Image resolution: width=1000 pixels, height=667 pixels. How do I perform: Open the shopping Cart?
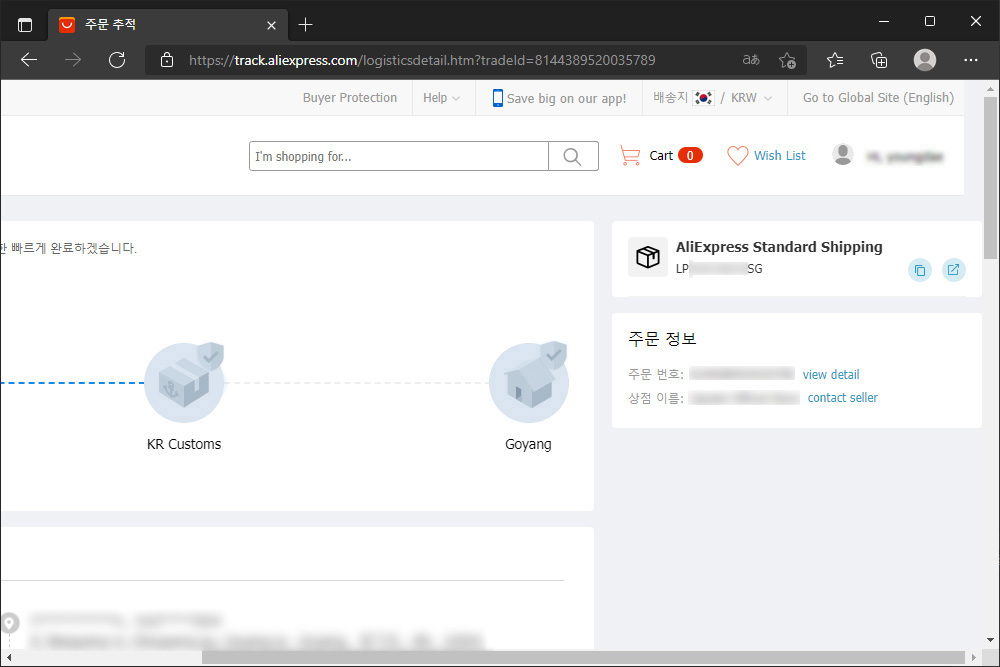[661, 156]
